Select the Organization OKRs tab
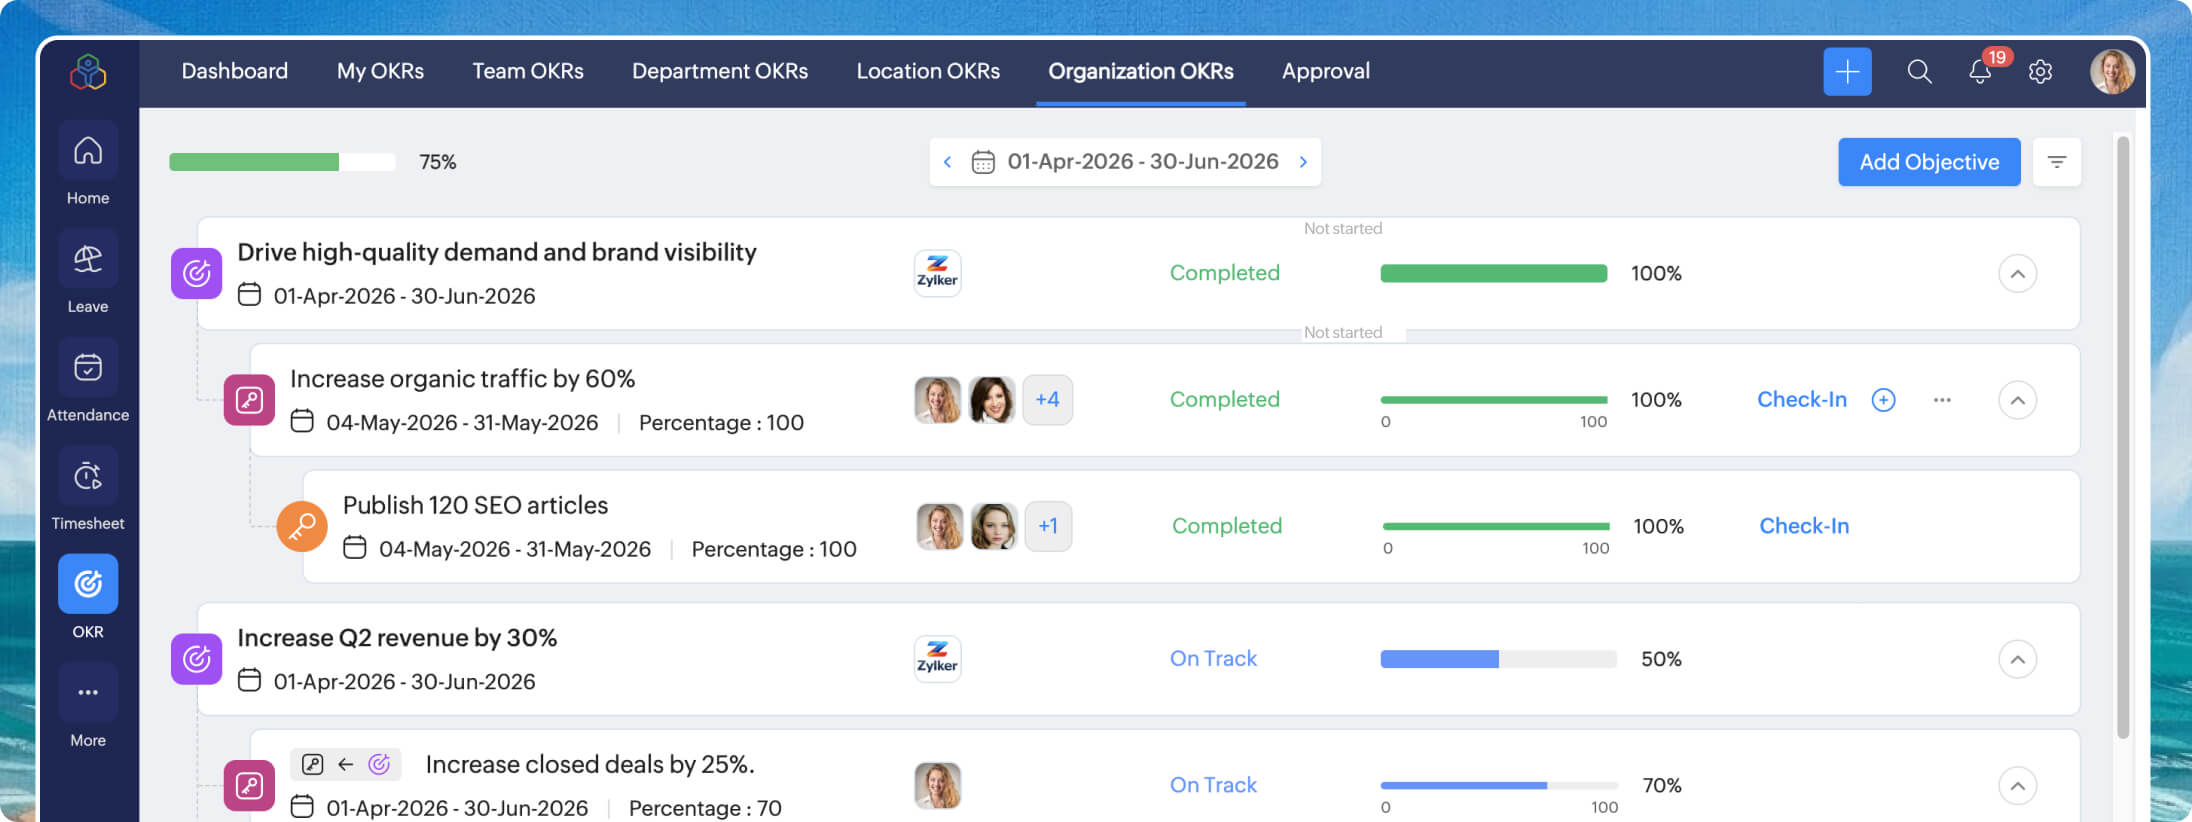 pos(1141,71)
